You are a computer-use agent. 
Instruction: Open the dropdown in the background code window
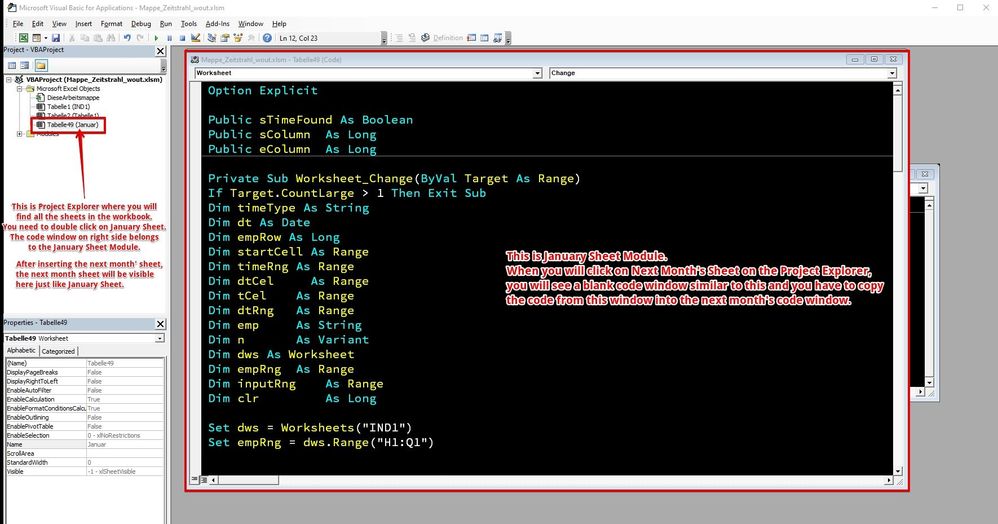point(922,188)
